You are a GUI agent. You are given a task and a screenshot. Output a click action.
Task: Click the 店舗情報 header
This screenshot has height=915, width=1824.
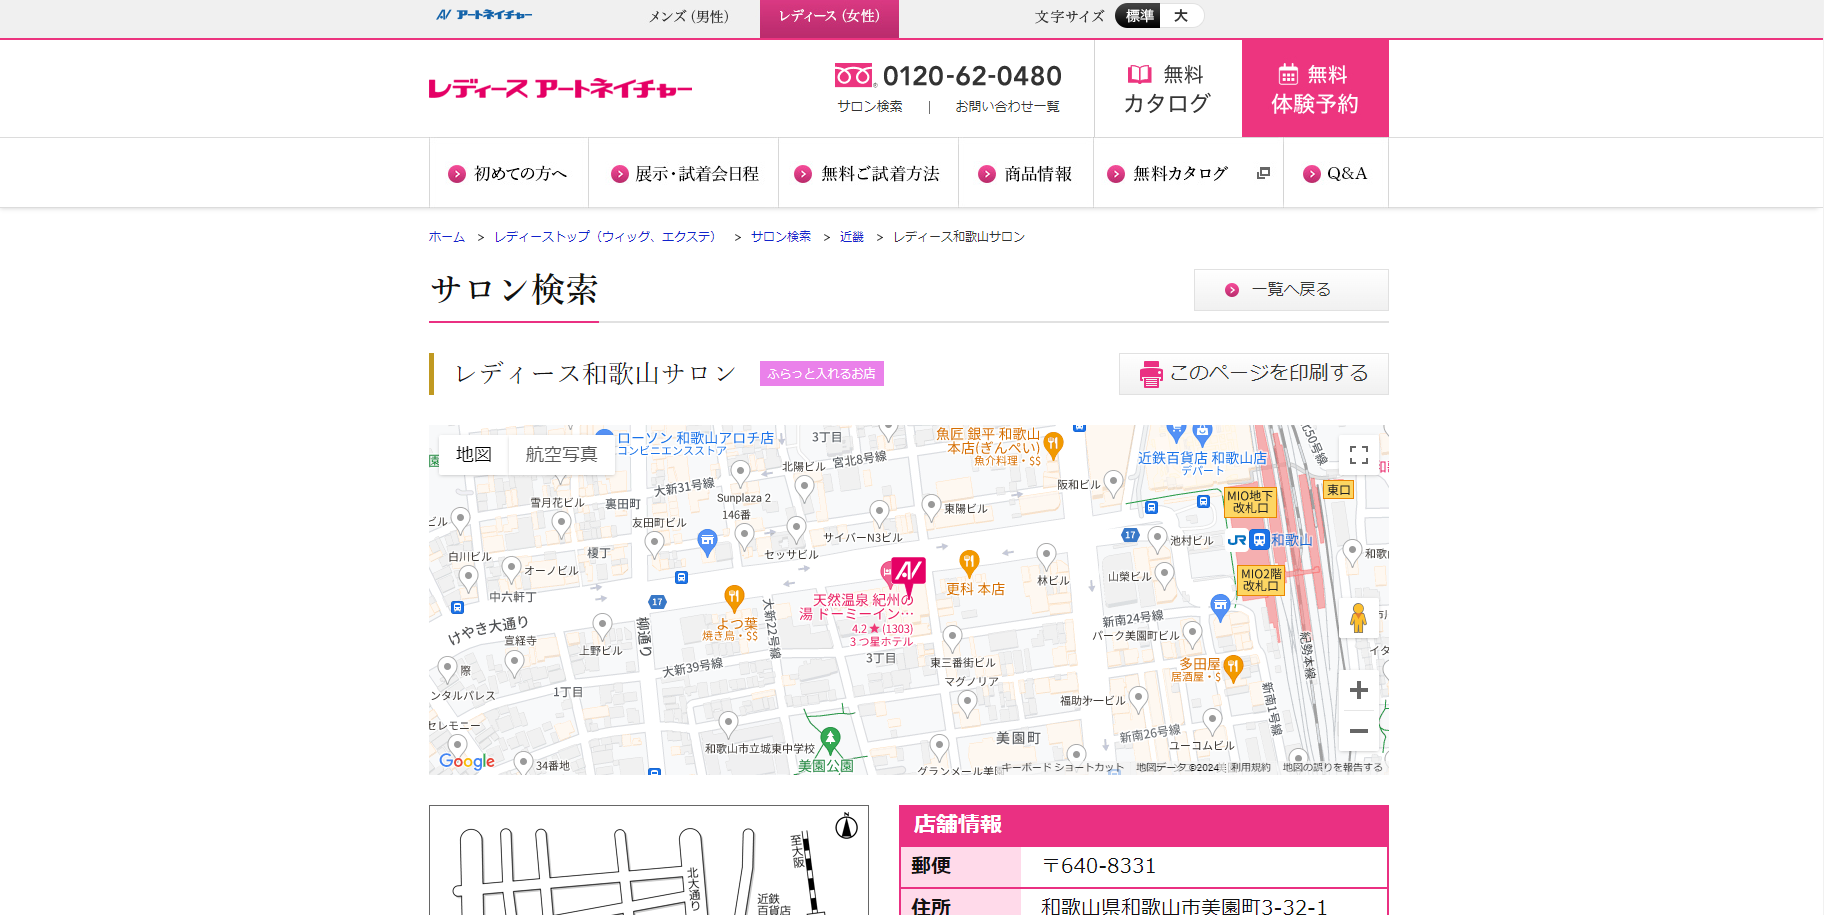(x=1143, y=825)
